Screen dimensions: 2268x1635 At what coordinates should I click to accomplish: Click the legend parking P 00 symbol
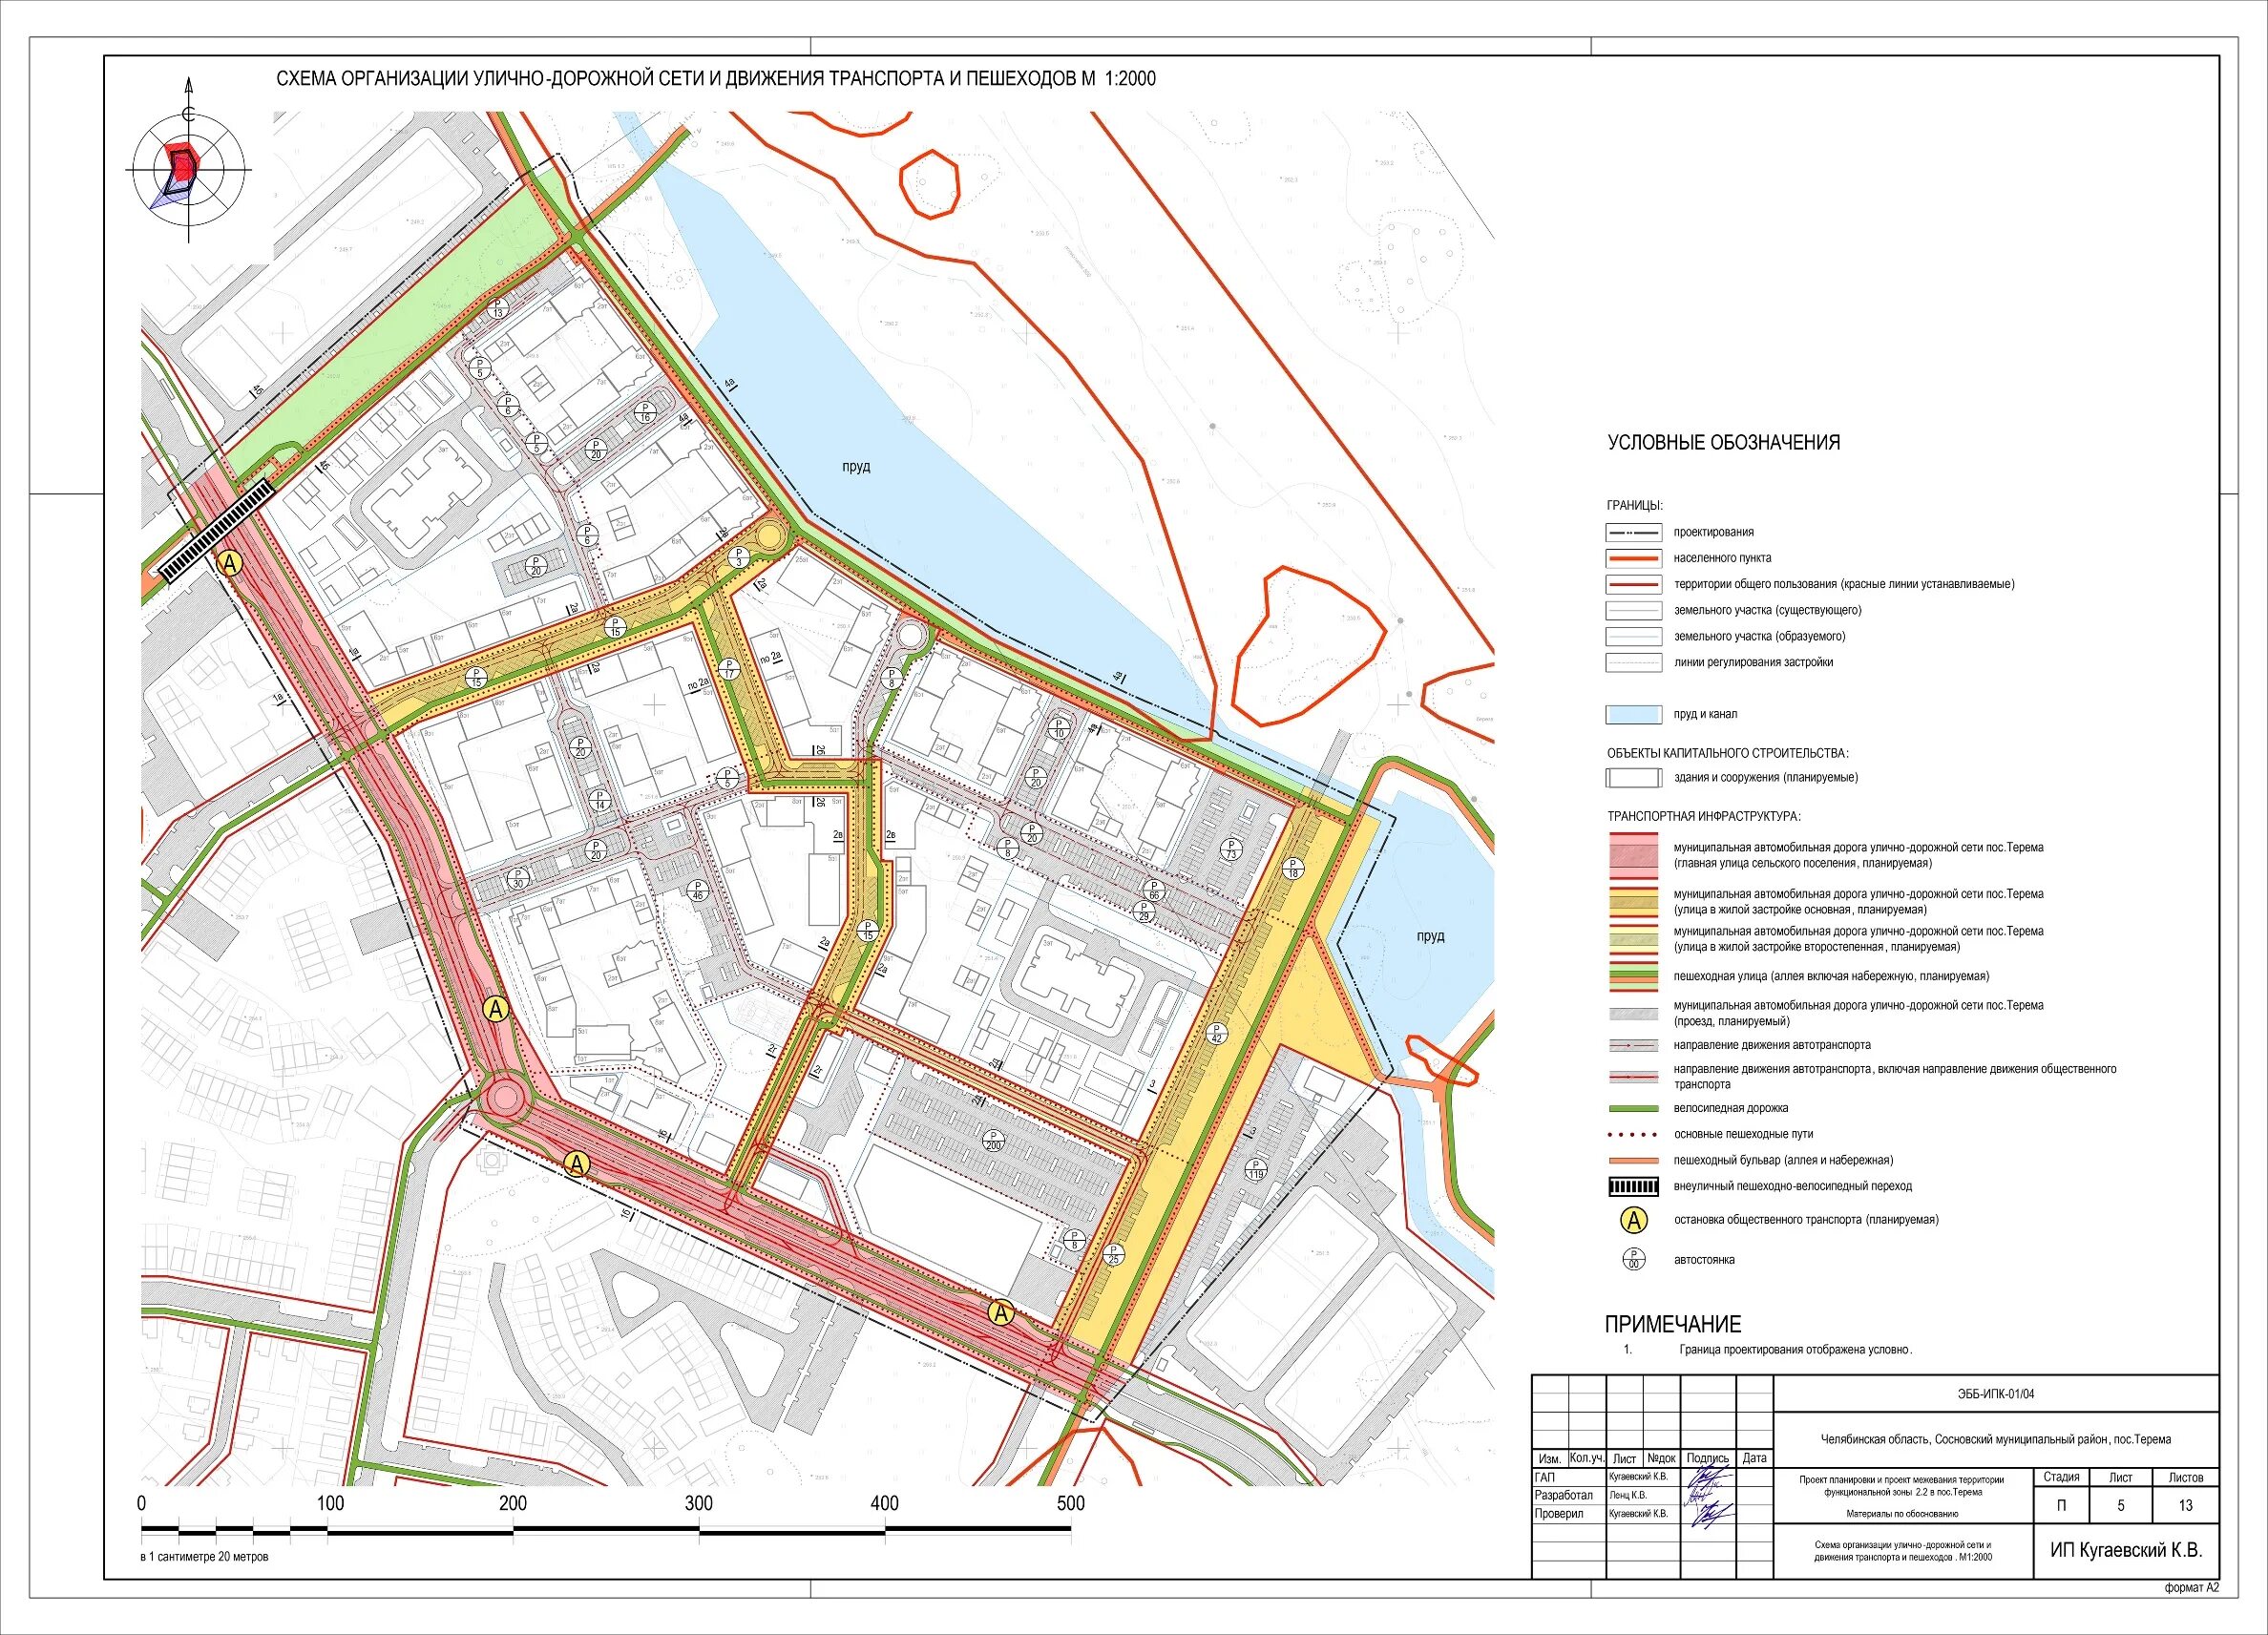click(x=1634, y=1259)
